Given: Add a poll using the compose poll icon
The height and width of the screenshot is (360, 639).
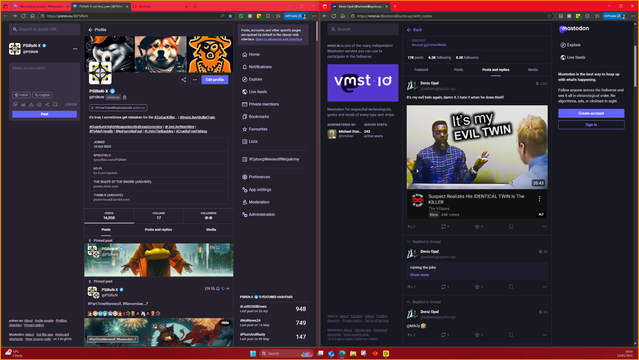Looking at the screenshot, I should [x=23, y=104].
